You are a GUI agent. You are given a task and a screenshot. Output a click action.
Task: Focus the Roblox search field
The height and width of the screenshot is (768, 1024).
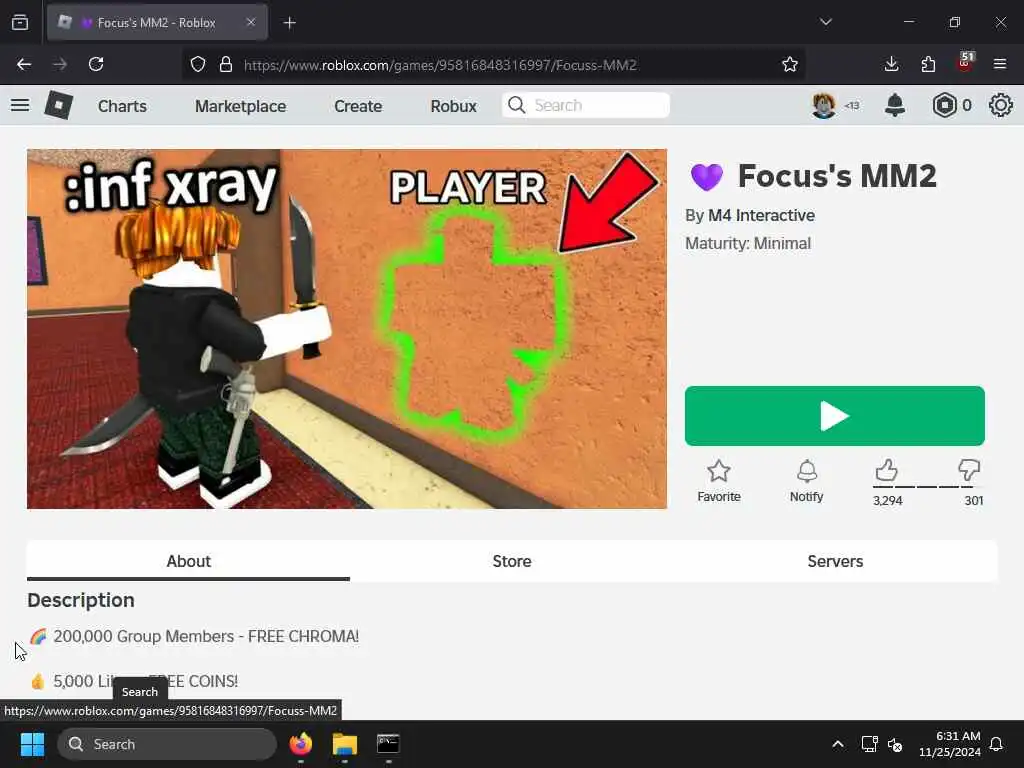586,105
